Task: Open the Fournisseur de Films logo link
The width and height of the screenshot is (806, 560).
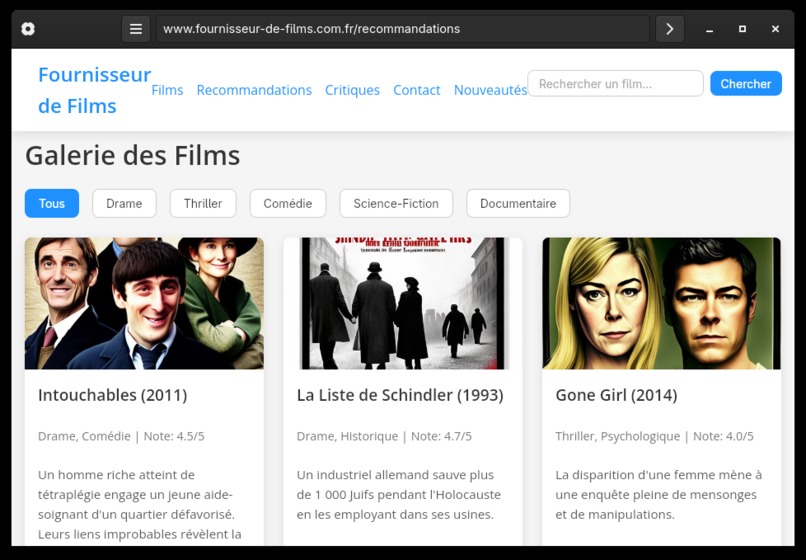Action: [x=95, y=90]
